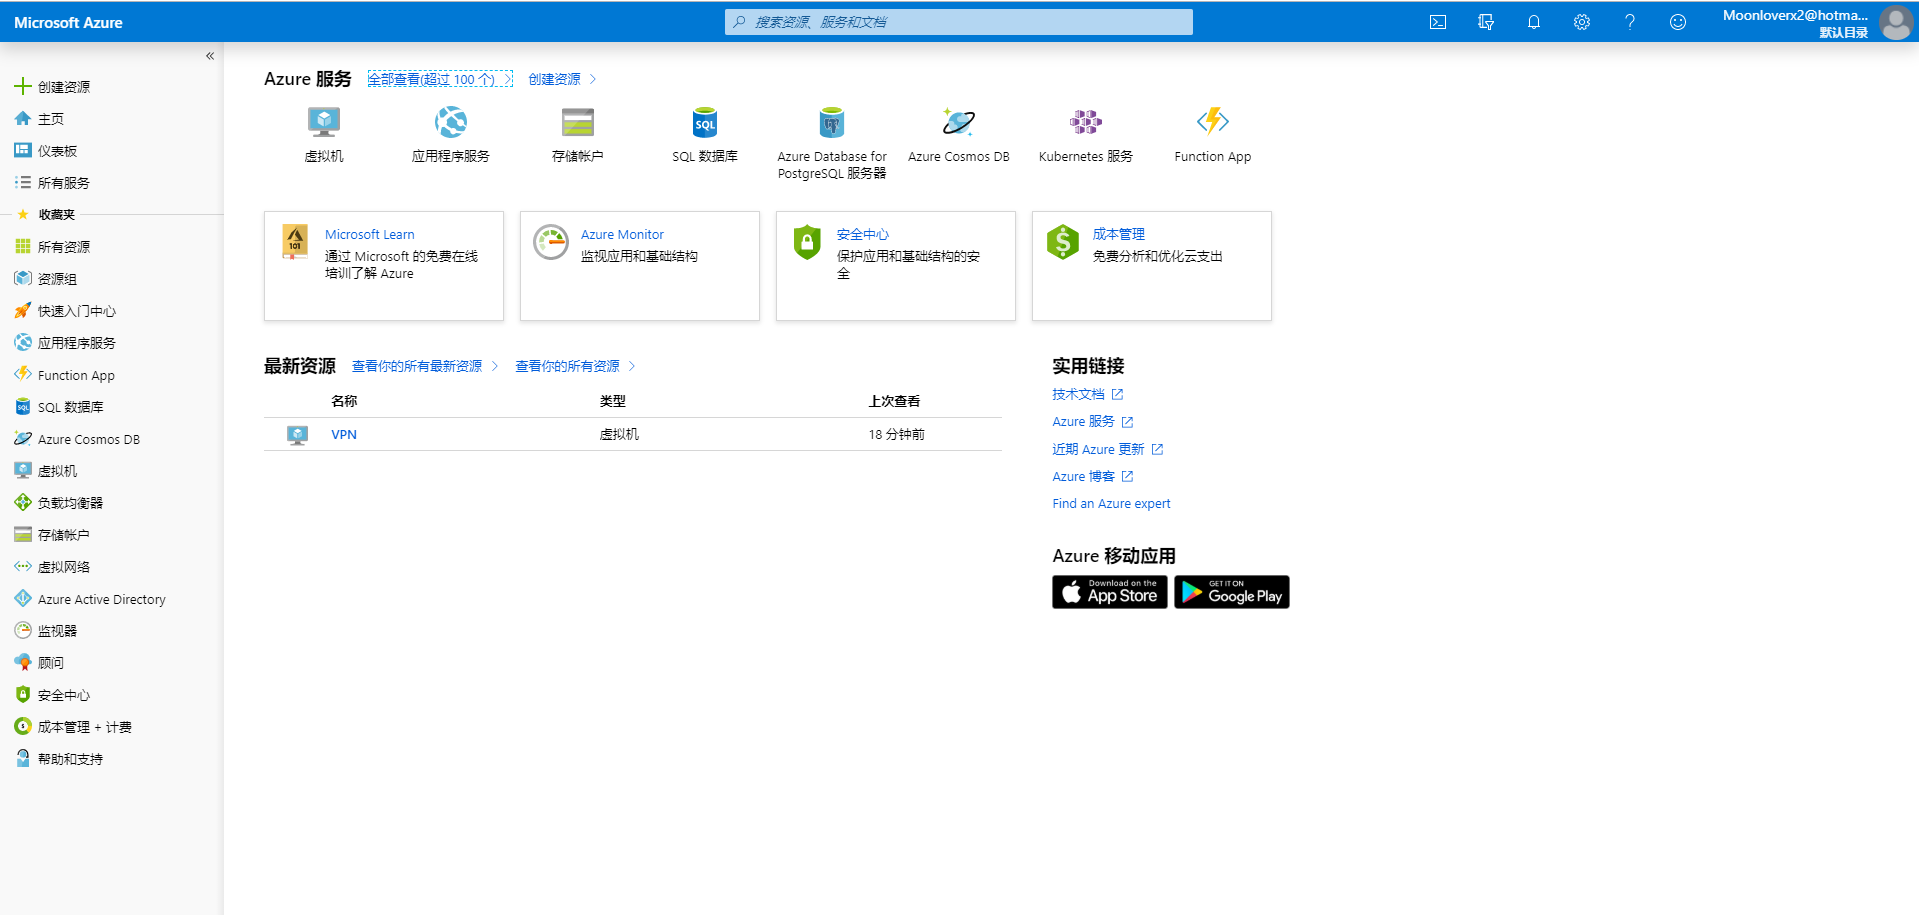This screenshot has width=1919, height=915.
Task: Select 存储帐户 in sidebar
Action: coord(64,535)
